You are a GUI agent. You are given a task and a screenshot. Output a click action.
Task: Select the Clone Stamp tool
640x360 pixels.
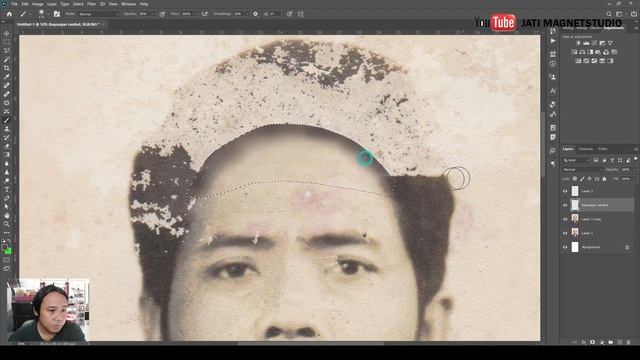pyautogui.click(x=7, y=129)
